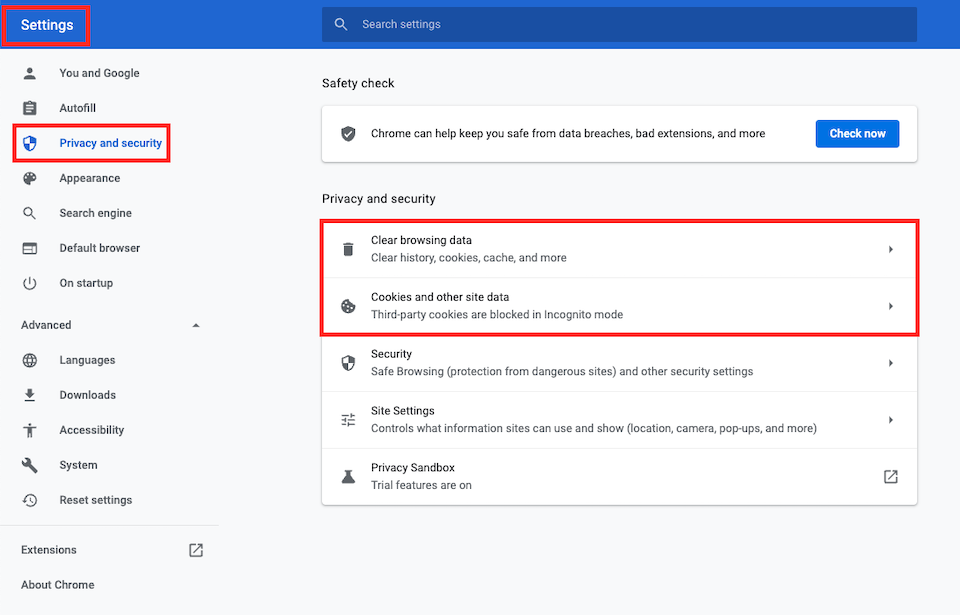Select Privacy and security in the sidebar
This screenshot has height=615, width=960.
[x=110, y=143]
